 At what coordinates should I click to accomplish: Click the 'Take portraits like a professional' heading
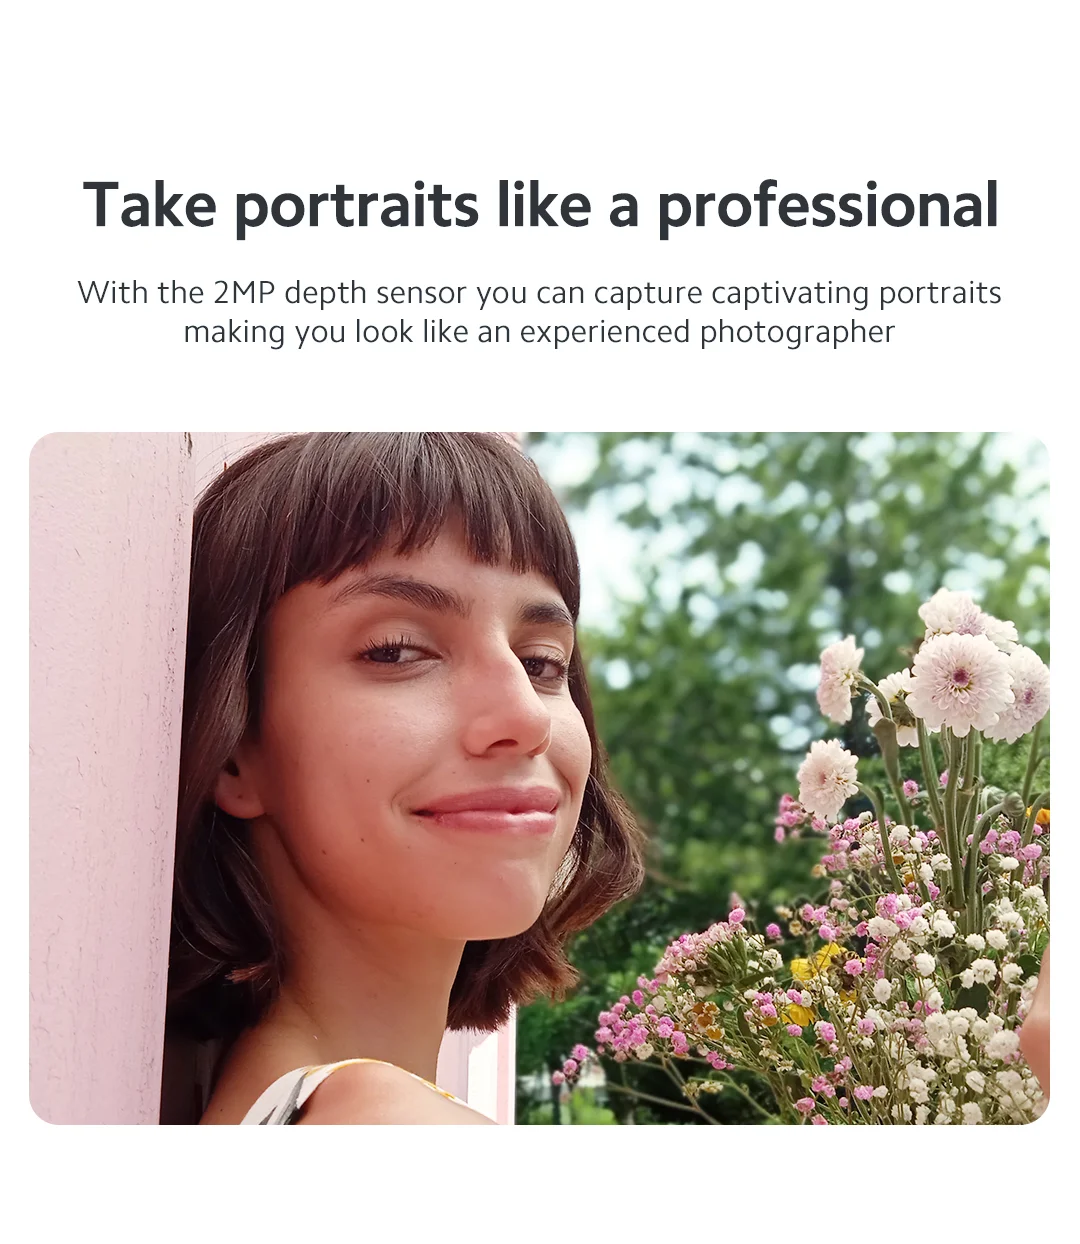[540, 206]
